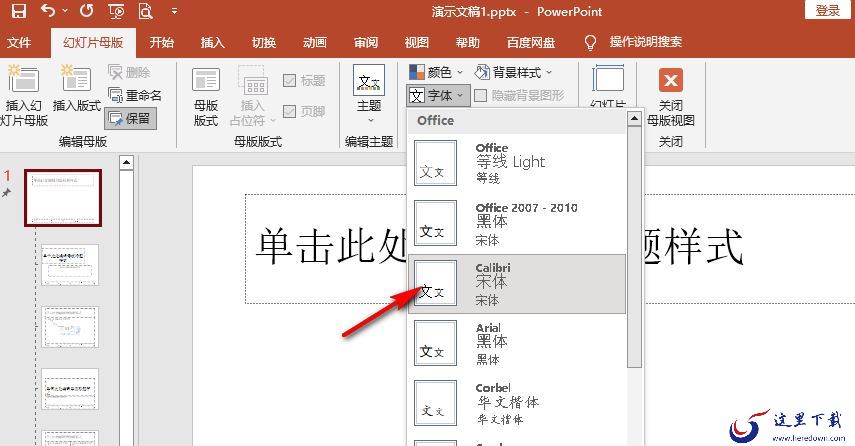Viewport: 855px width, 446px height.
Task: Select Corbel 华文楷体 font theme
Action: (x=517, y=403)
